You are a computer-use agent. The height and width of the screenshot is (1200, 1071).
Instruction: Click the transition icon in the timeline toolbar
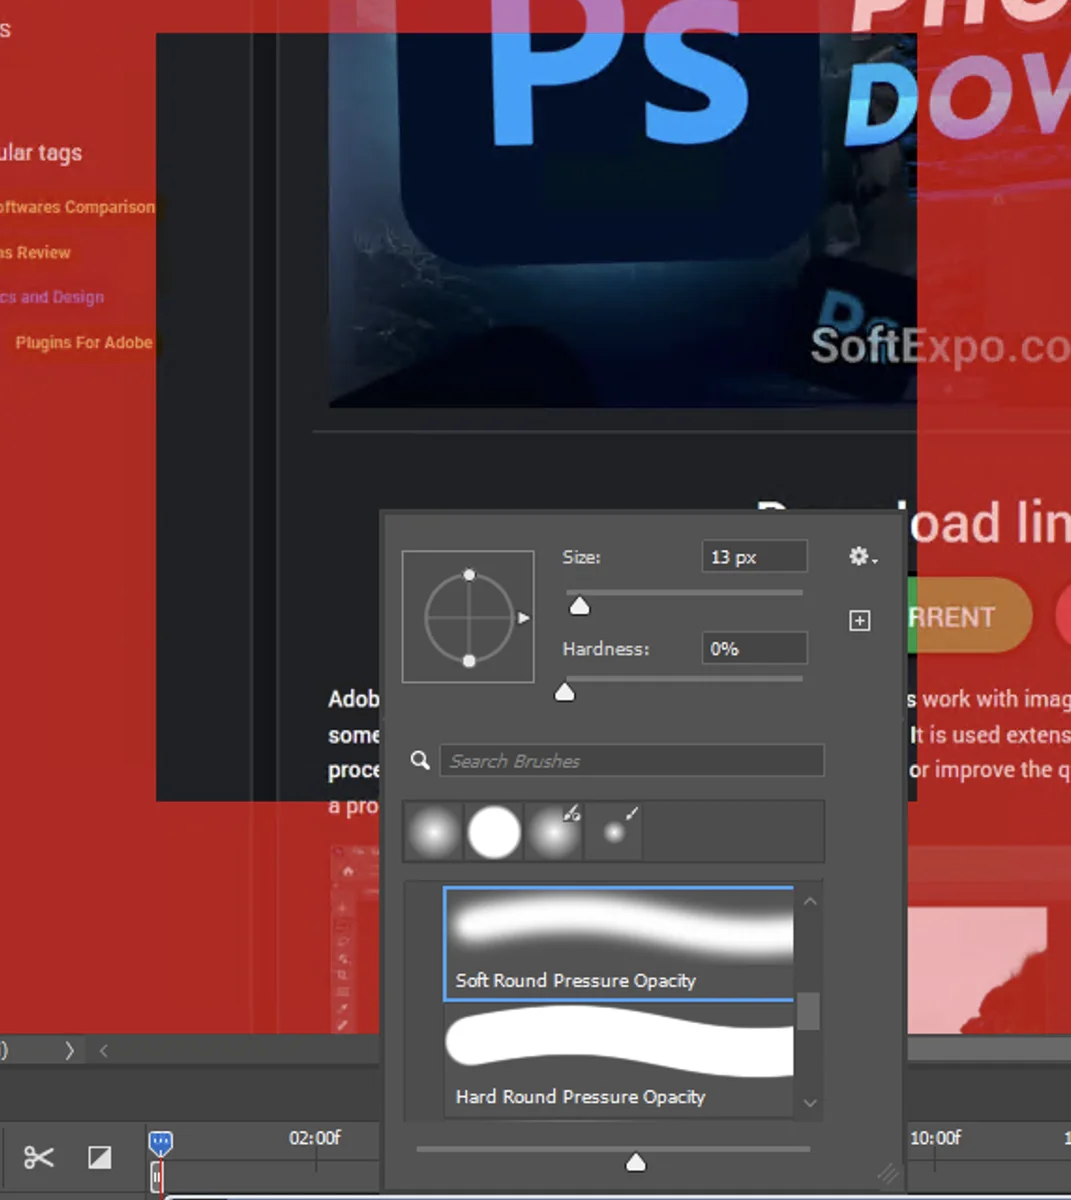[x=99, y=1157]
